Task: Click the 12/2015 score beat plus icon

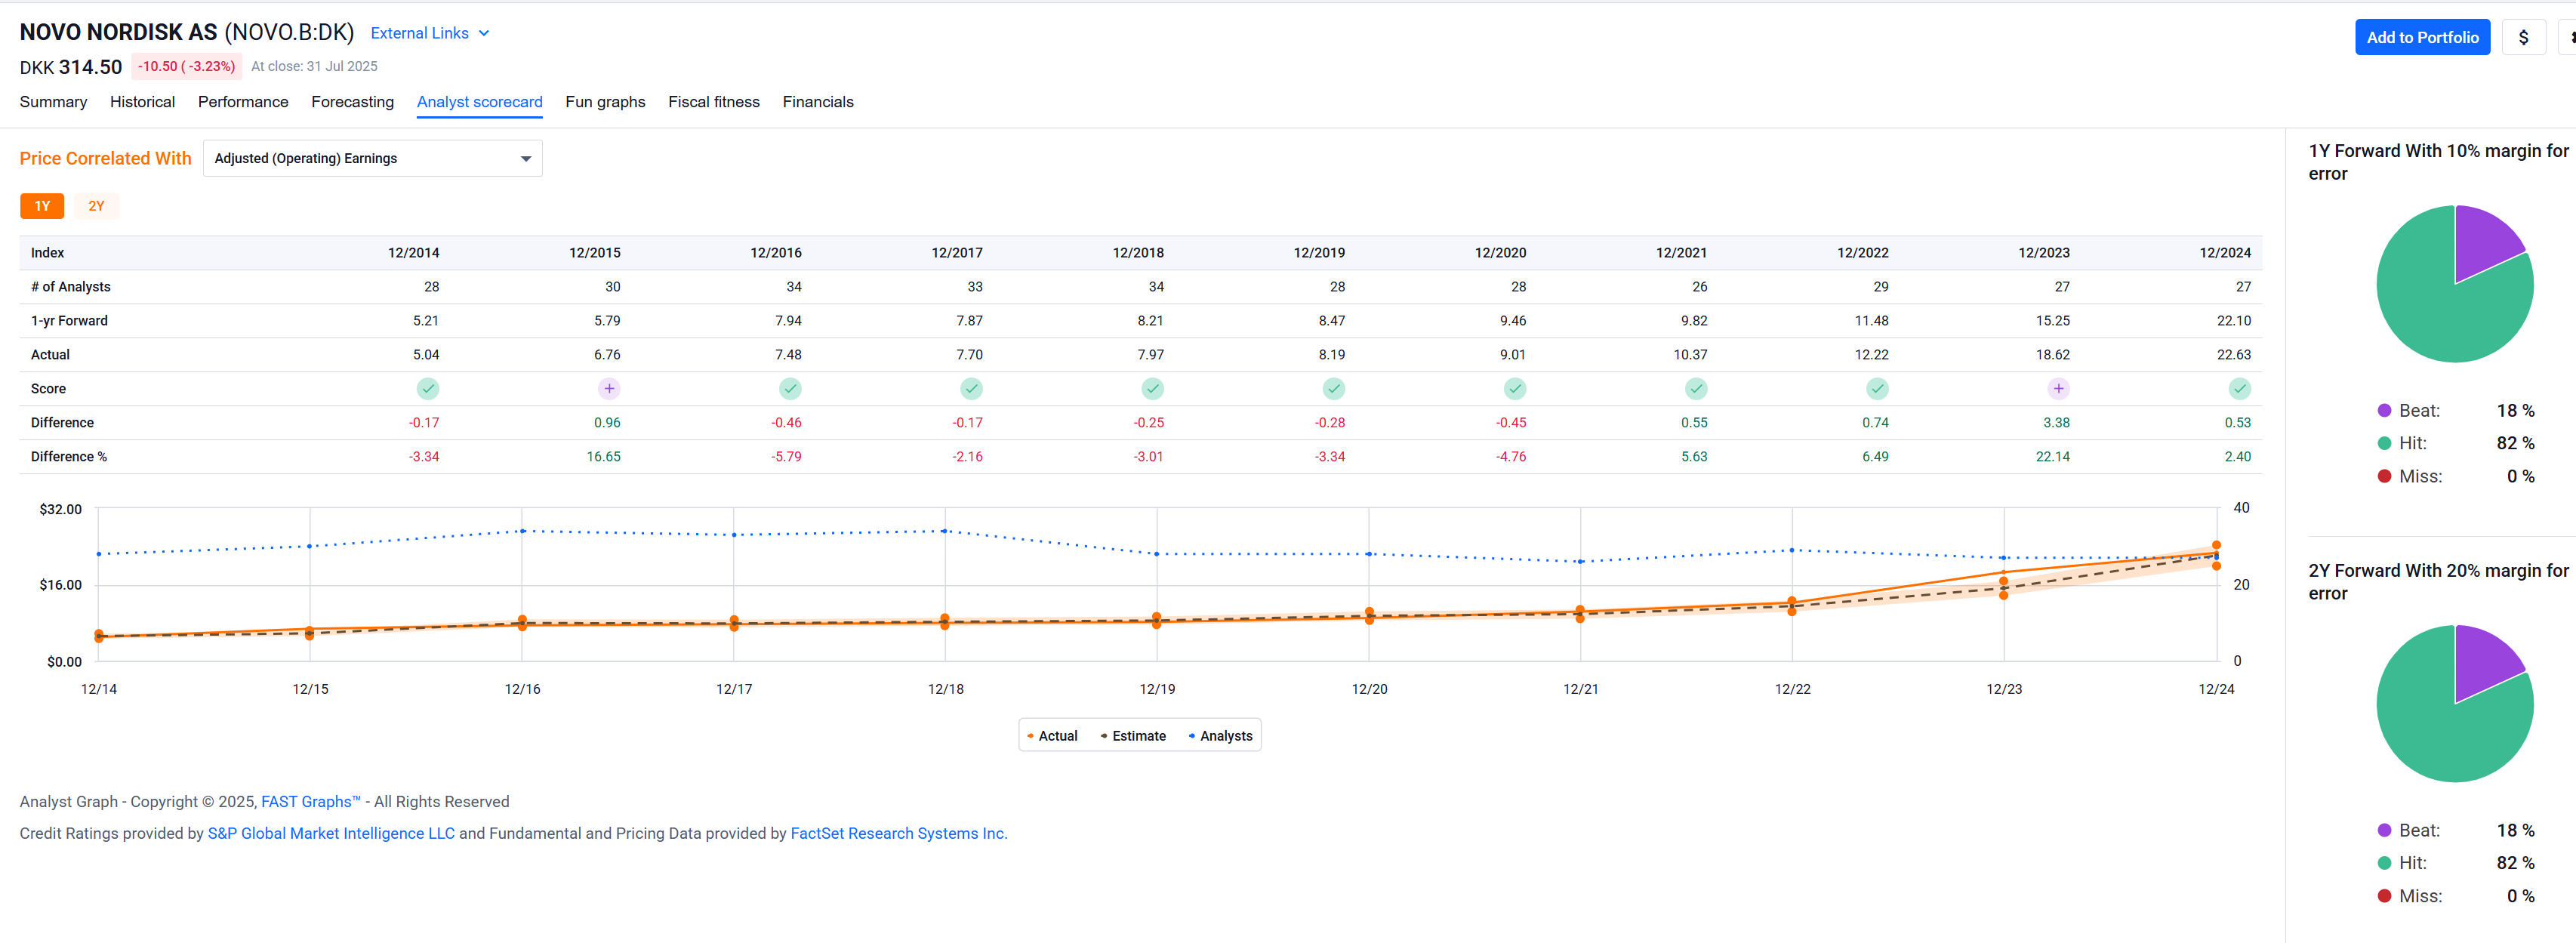Action: 609,389
